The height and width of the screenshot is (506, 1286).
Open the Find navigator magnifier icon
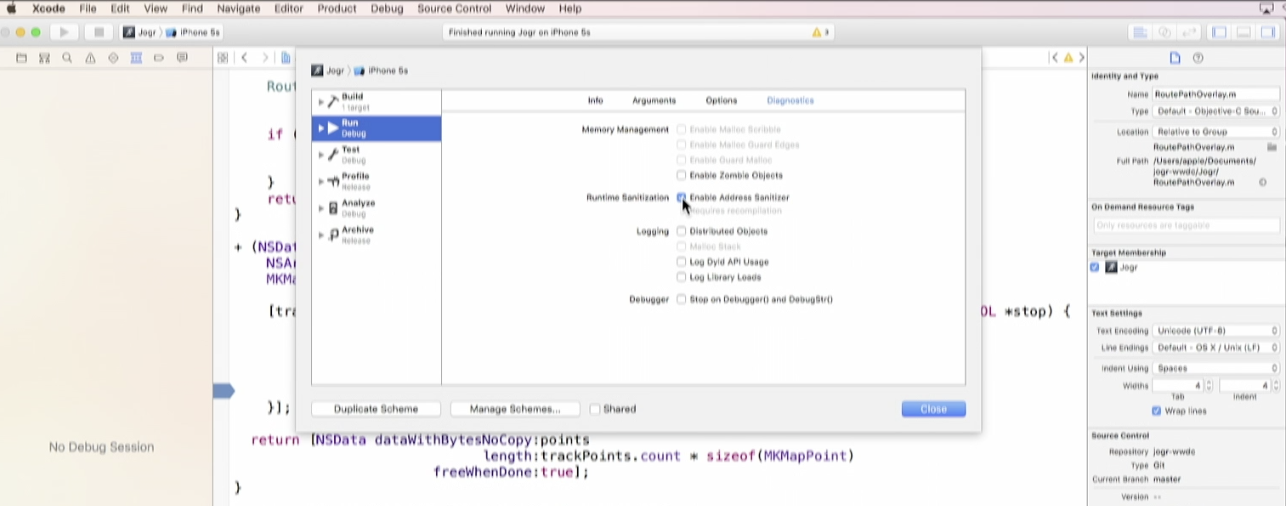[67, 58]
